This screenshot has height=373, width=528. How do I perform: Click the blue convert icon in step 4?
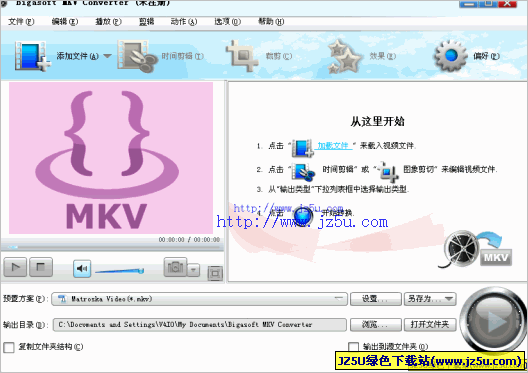[303, 215]
